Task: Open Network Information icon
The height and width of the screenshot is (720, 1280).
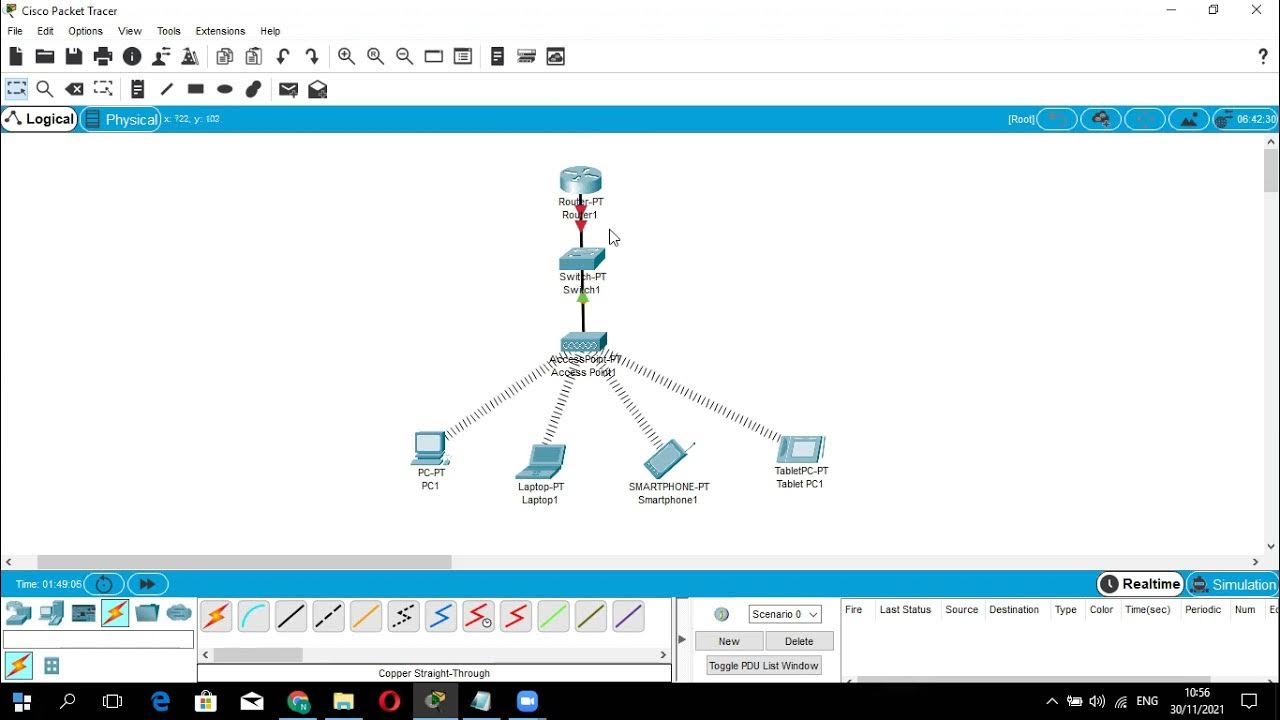Action: point(132,57)
